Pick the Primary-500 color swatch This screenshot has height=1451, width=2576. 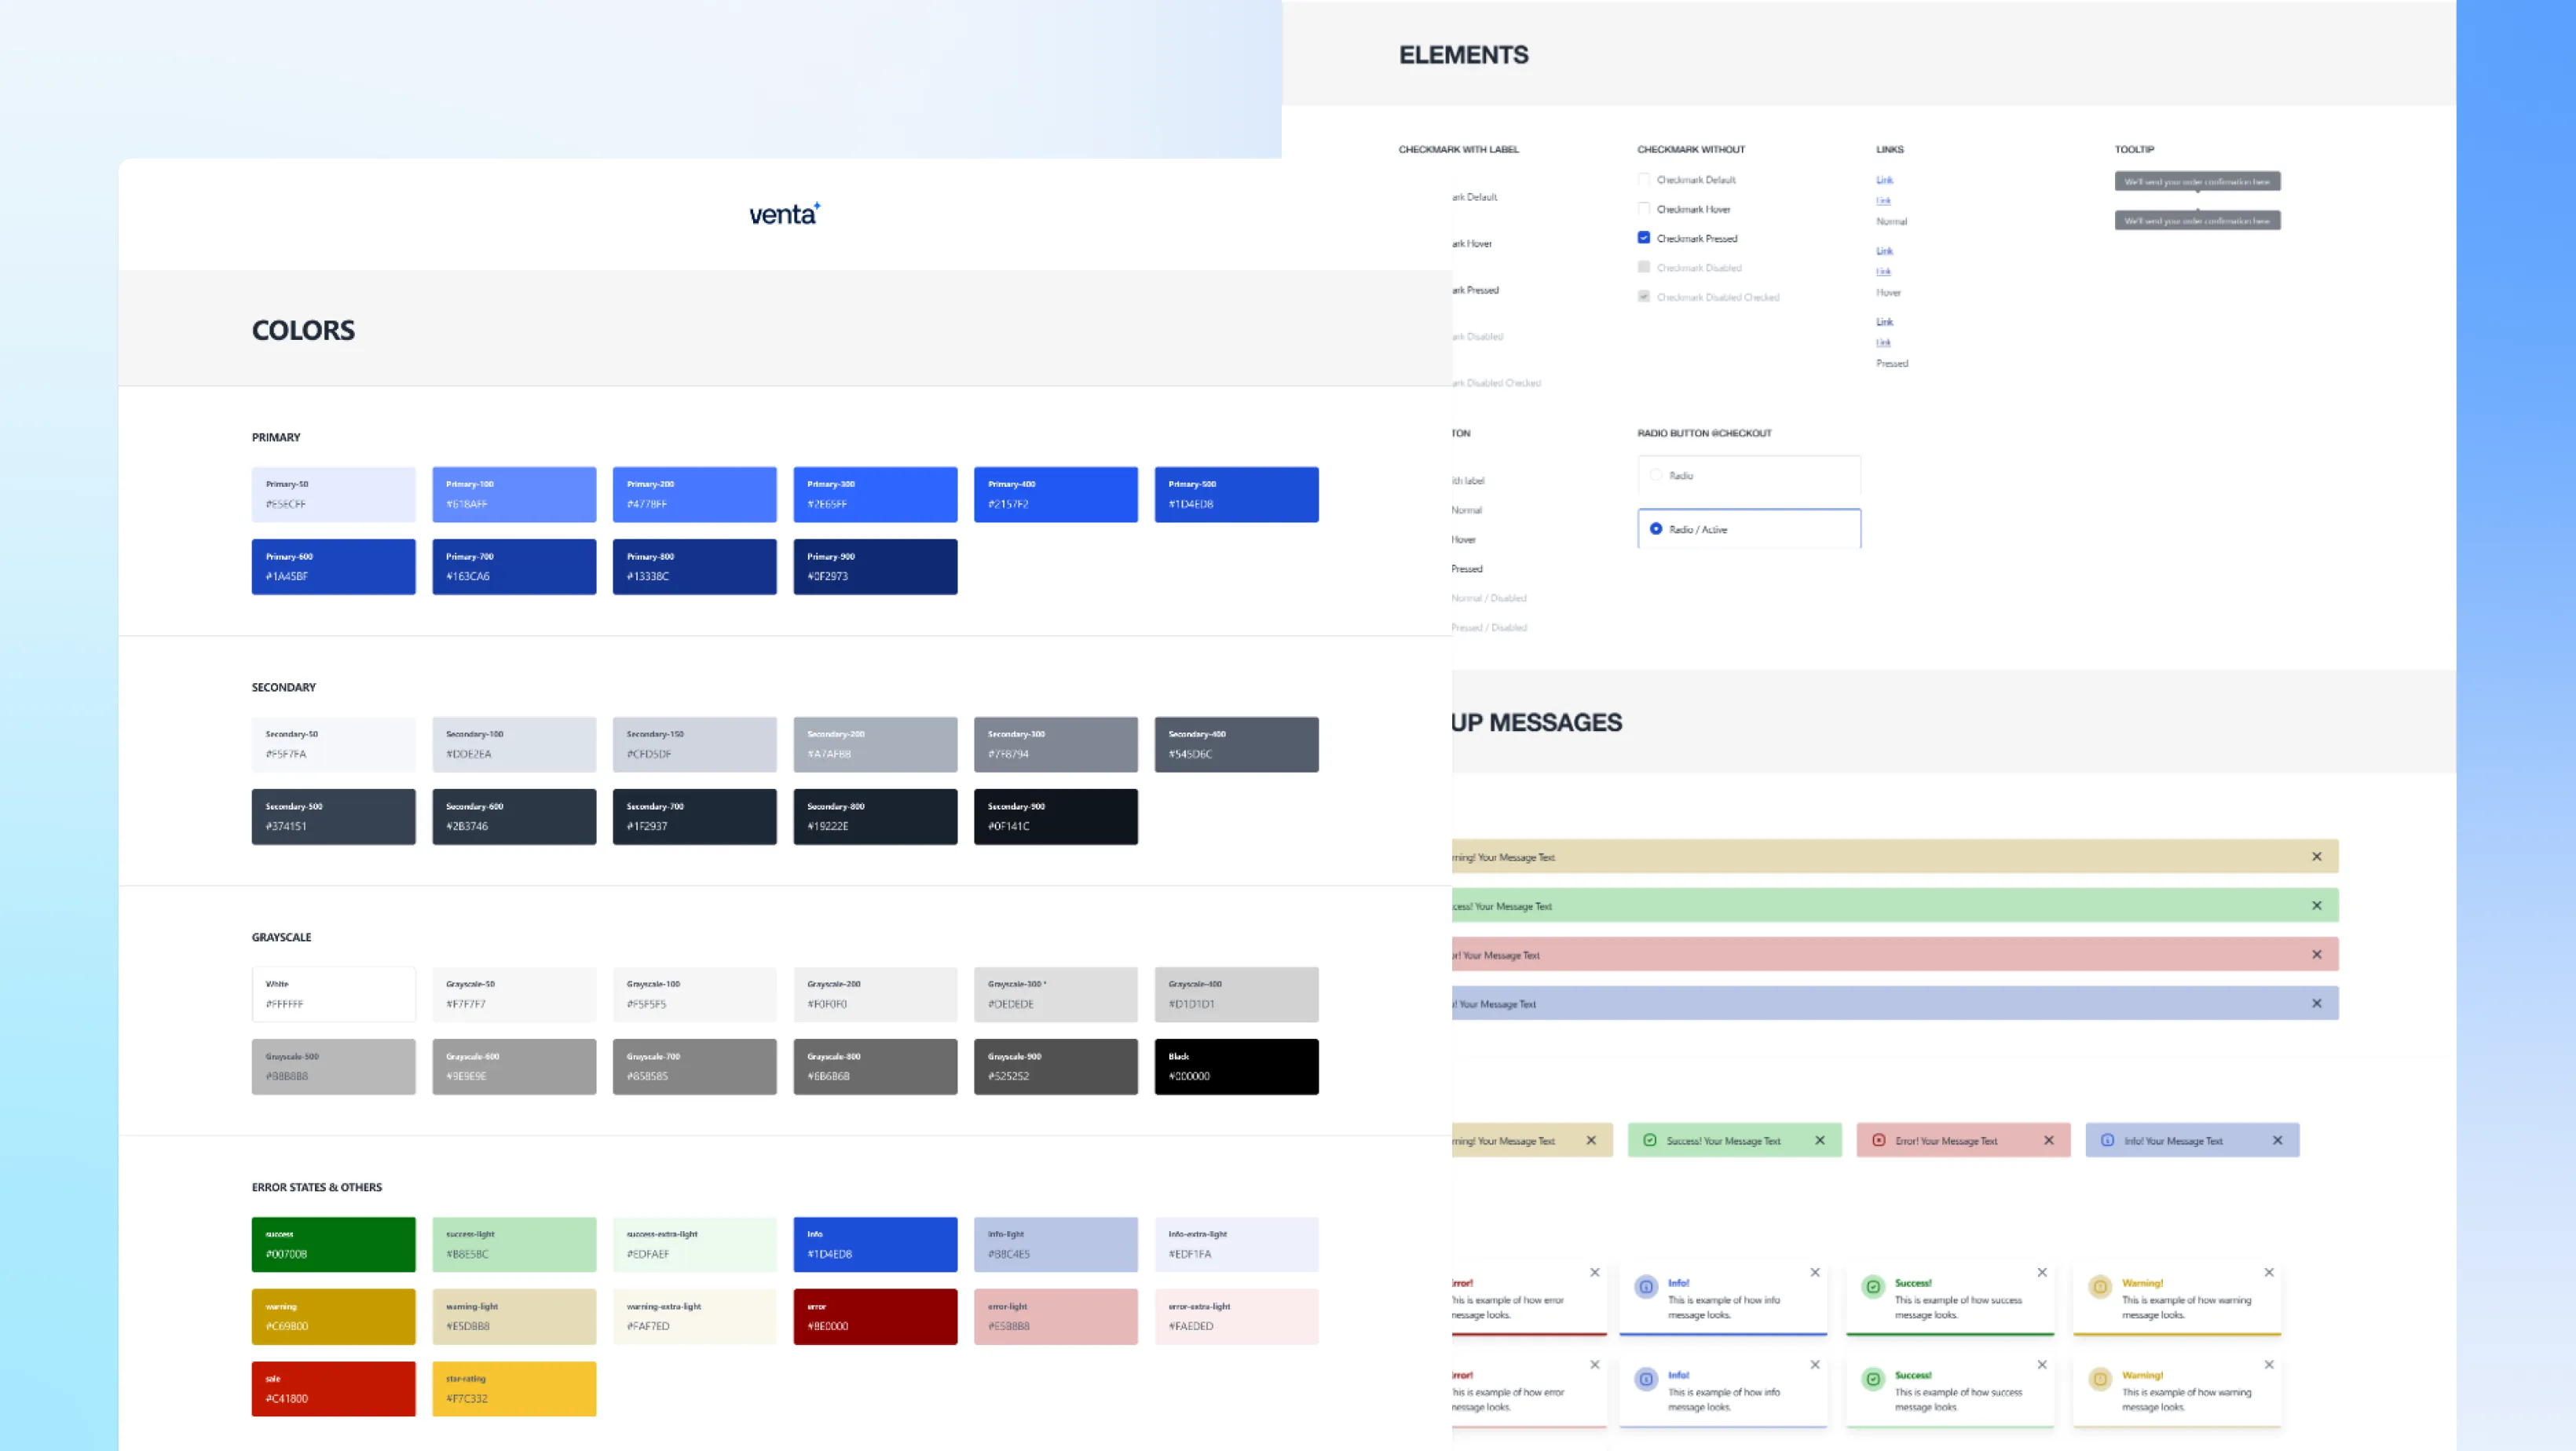pos(1236,494)
